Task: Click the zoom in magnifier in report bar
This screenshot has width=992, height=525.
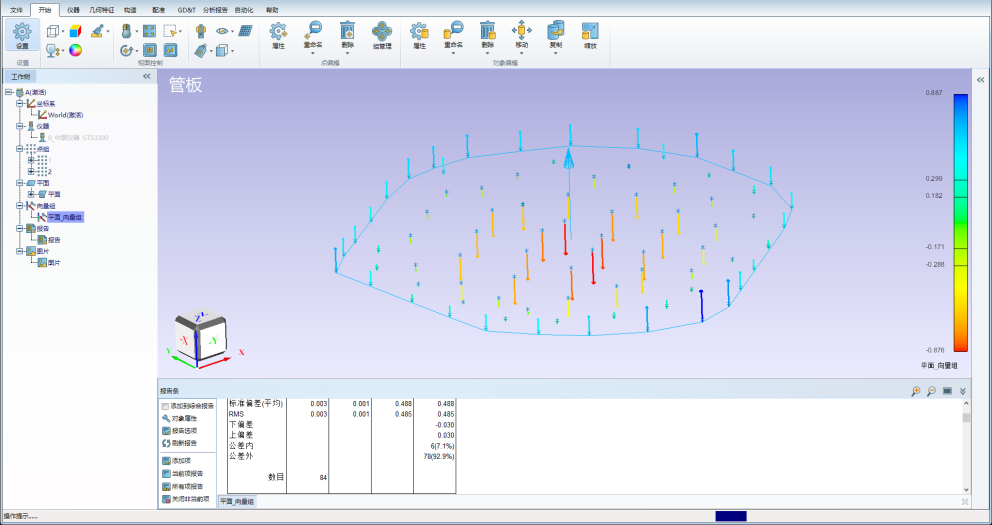Action: 915,391
